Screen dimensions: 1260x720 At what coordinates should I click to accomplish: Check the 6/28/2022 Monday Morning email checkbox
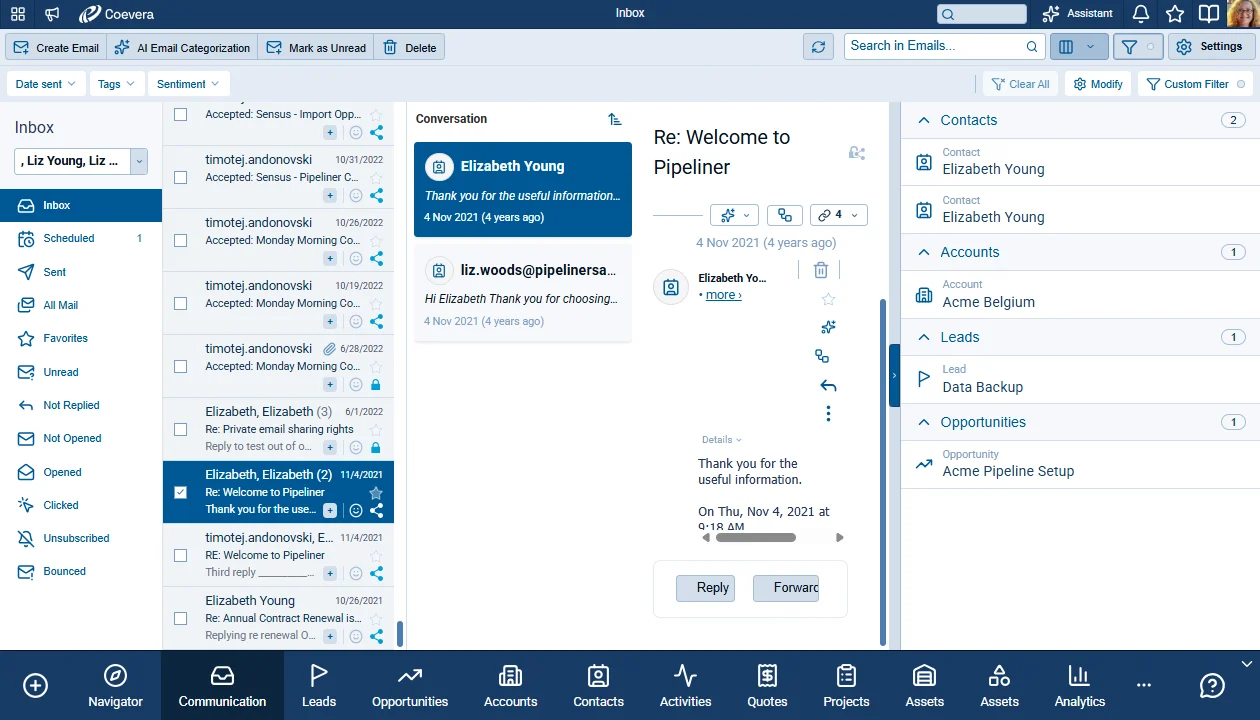[180, 366]
